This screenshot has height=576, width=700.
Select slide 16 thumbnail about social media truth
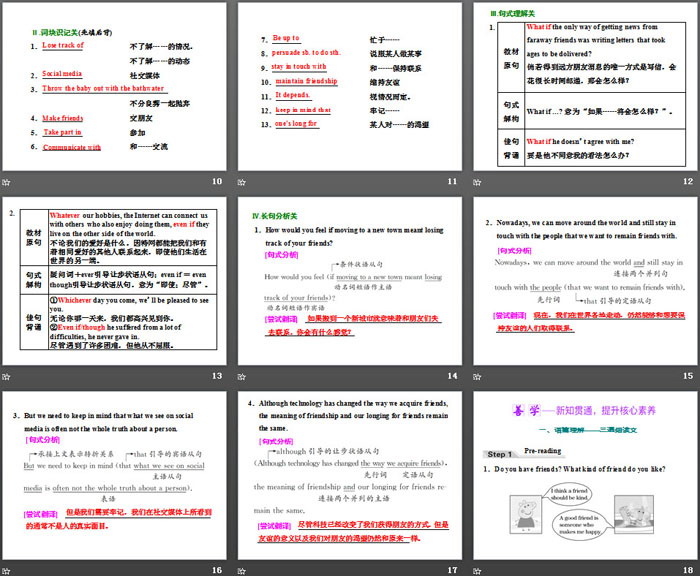(x=114, y=476)
